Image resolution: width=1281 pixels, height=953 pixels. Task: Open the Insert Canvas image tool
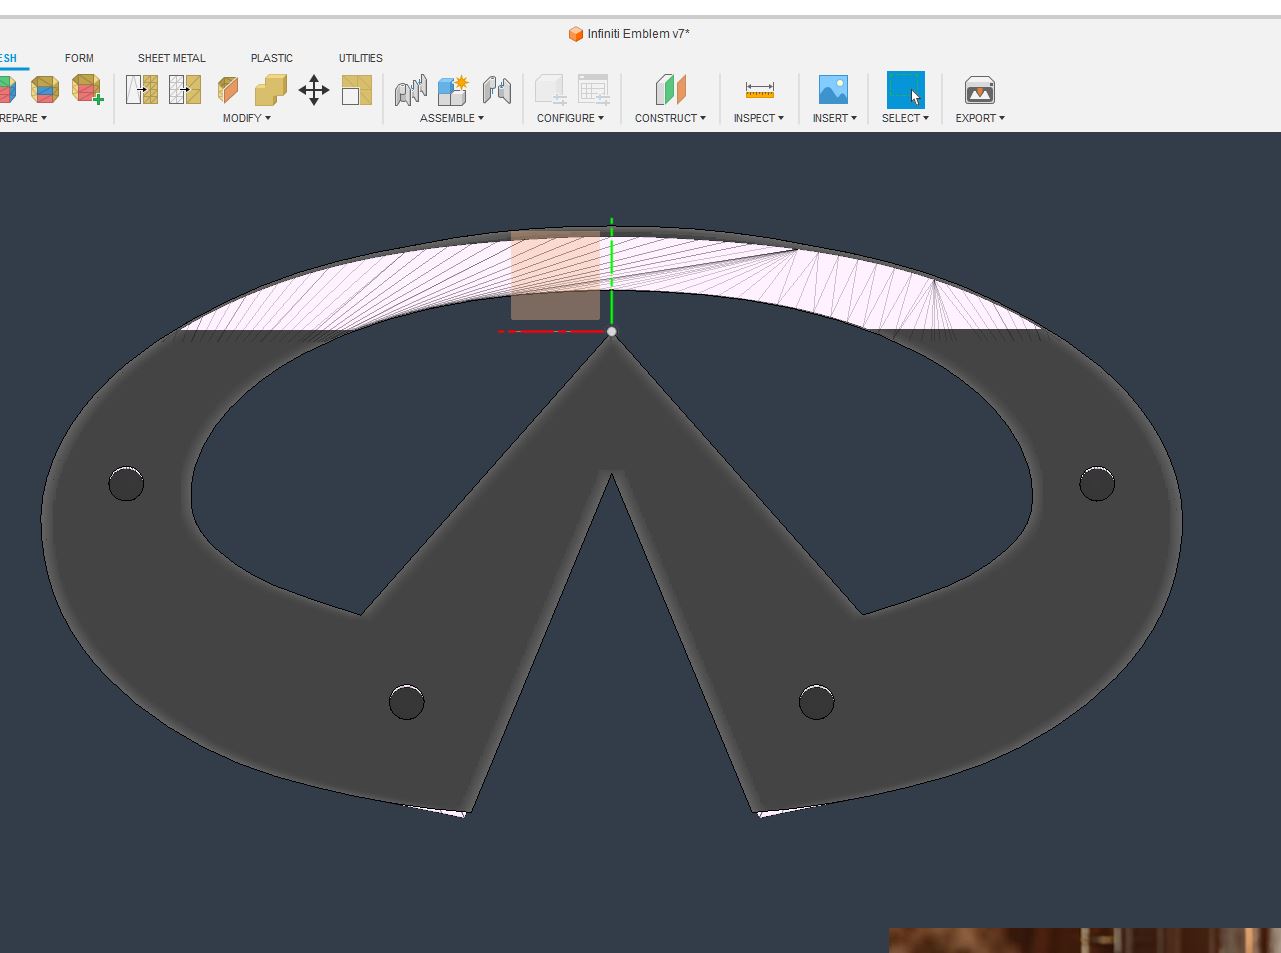(x=833, y=90)
